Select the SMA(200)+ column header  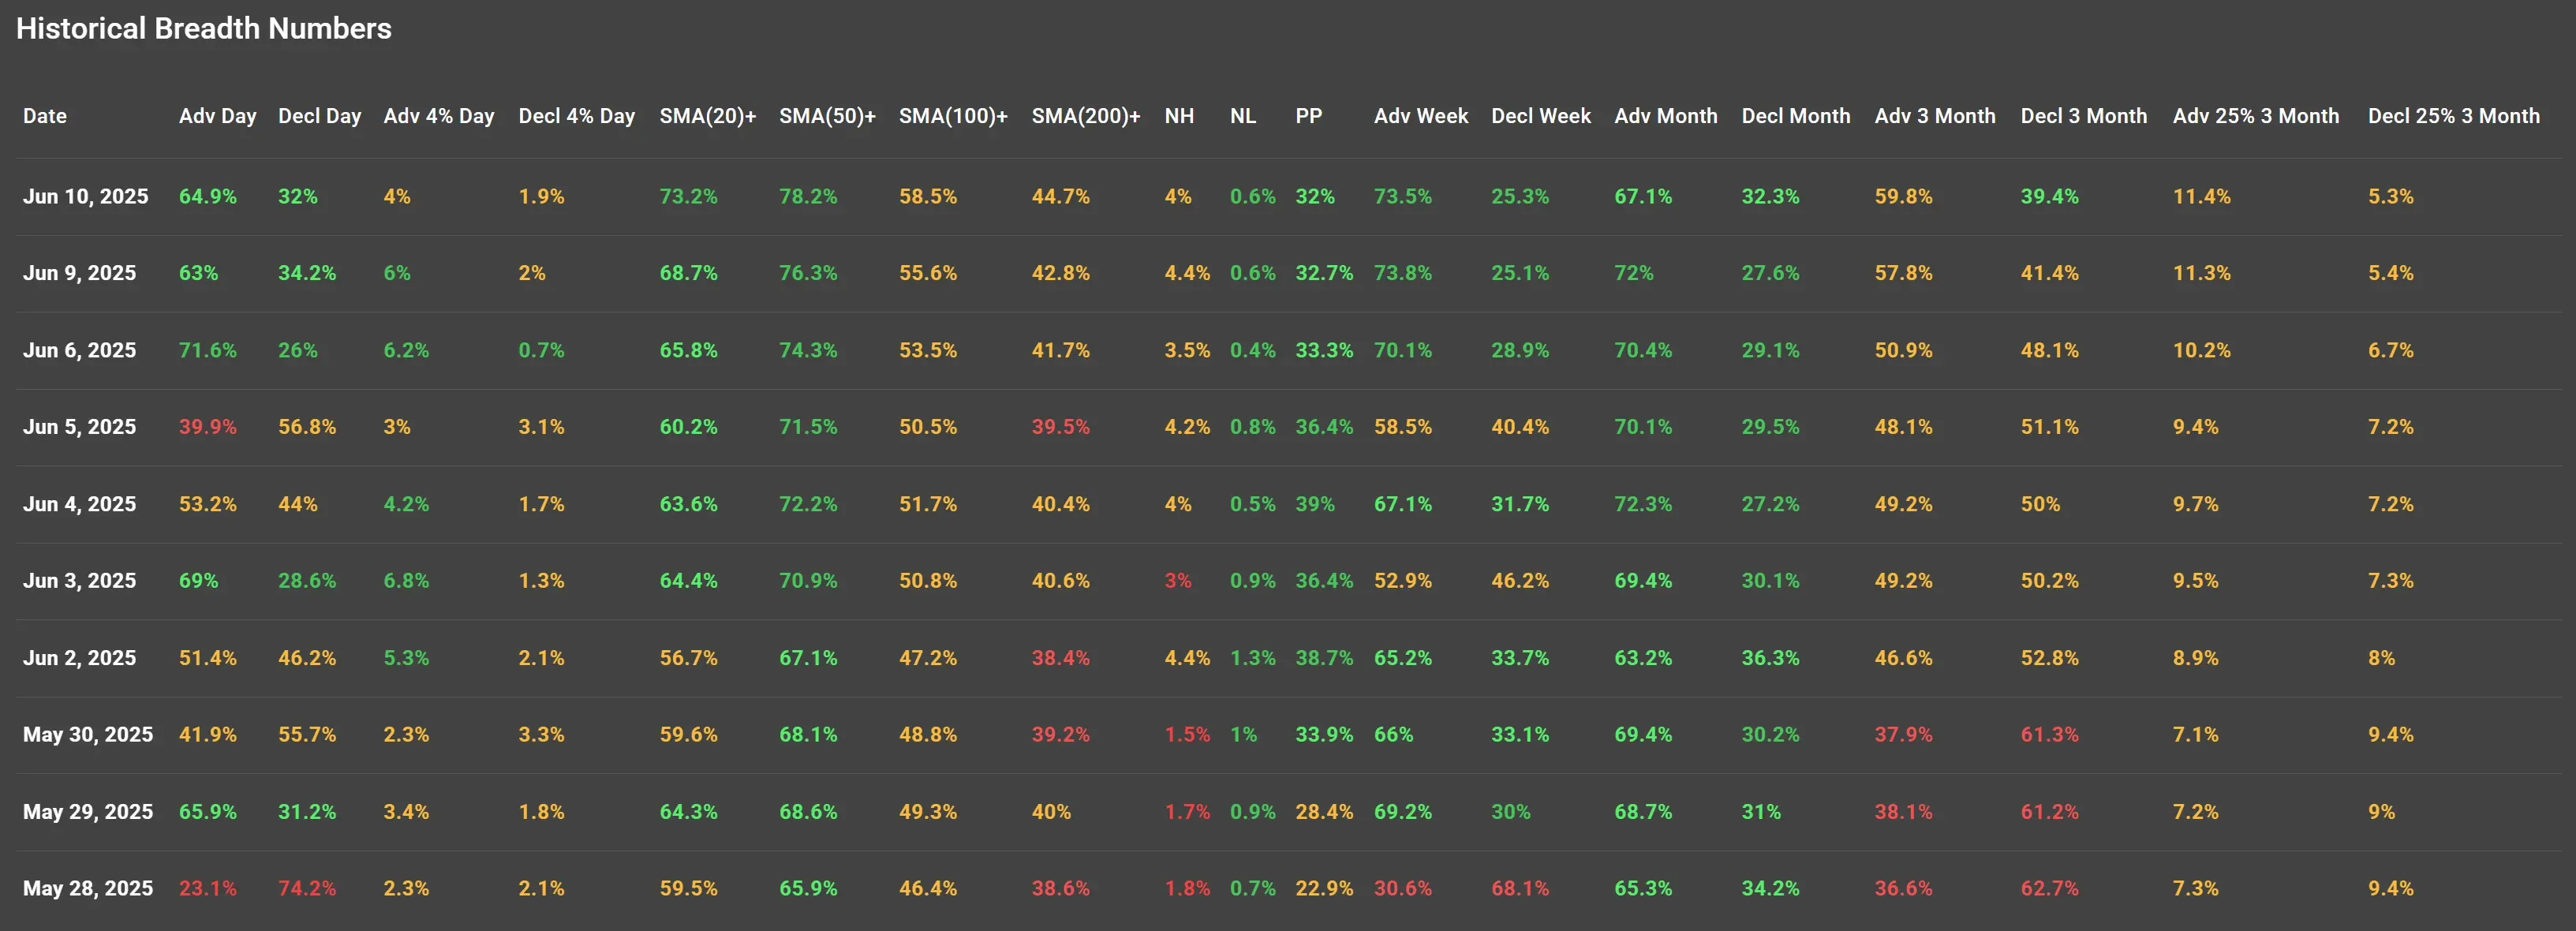tap(1085, 116)
